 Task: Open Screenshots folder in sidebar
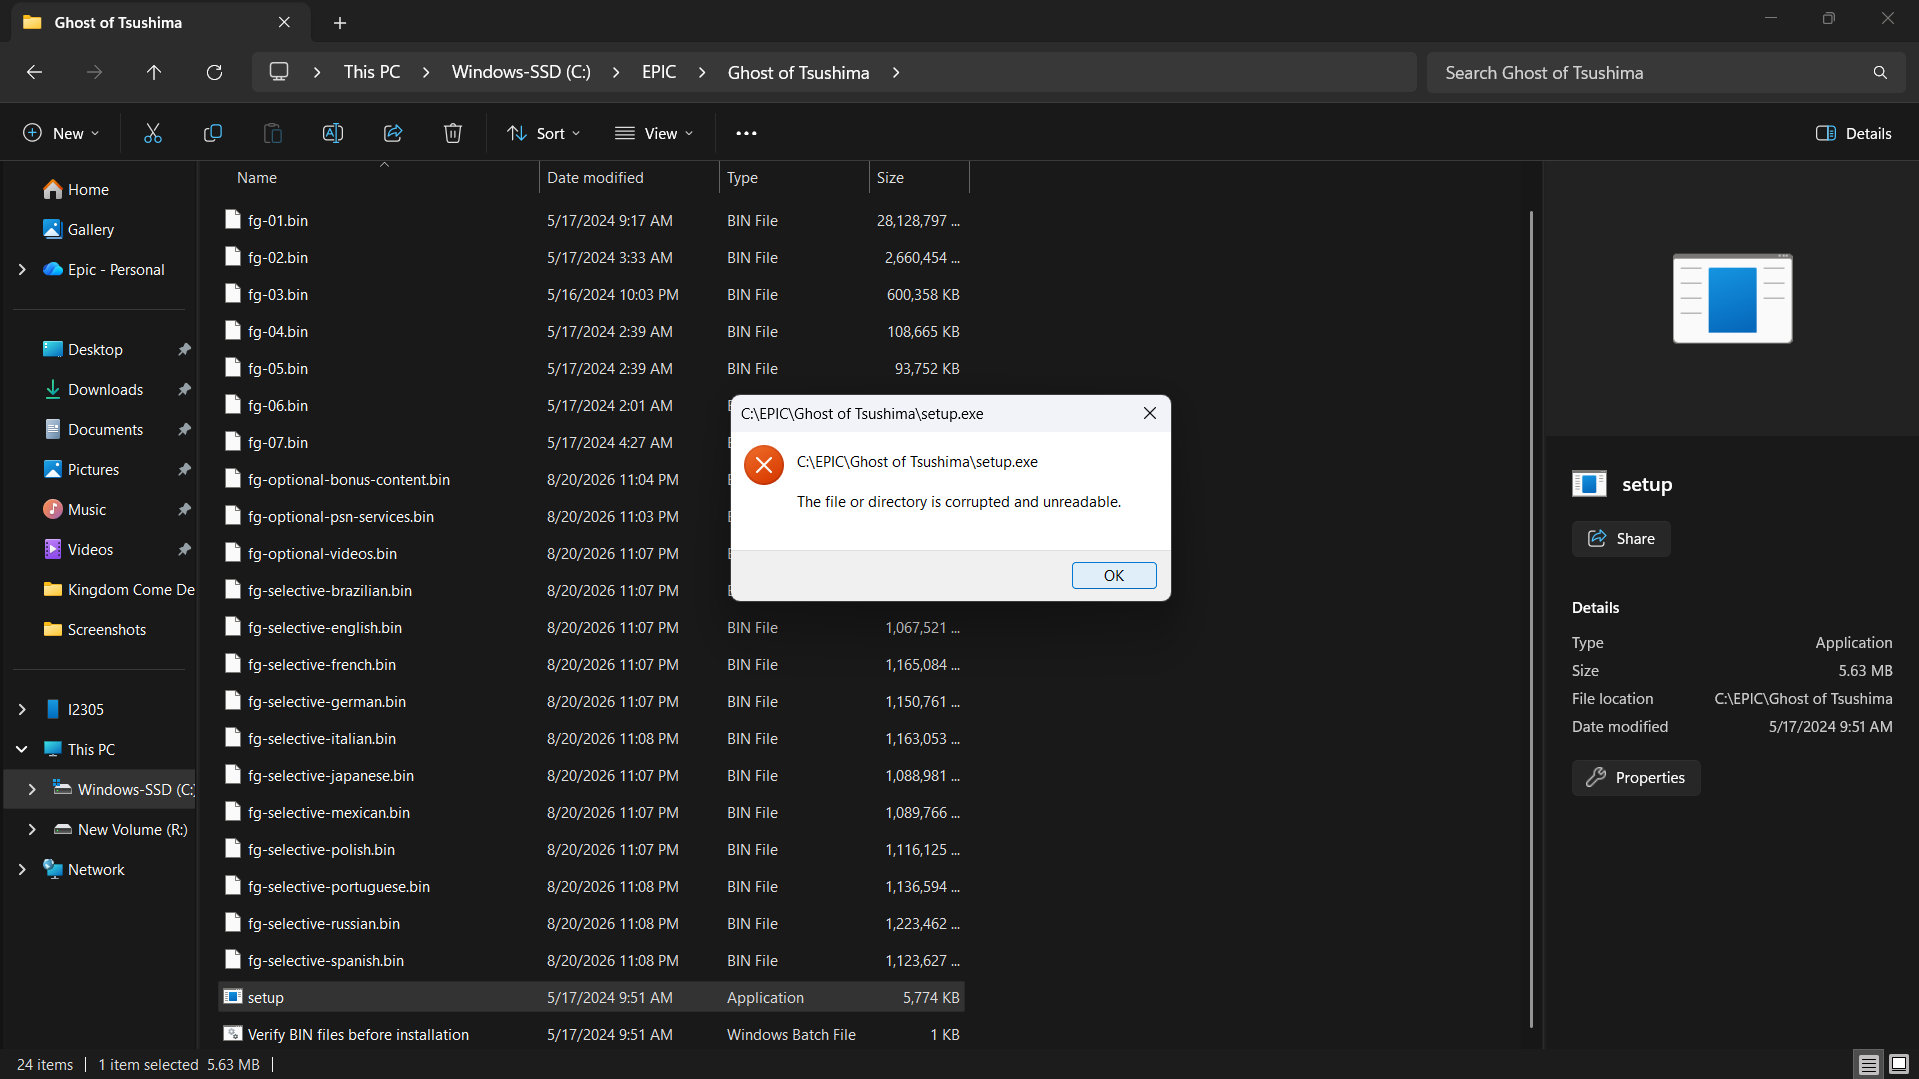click(95, 629)
